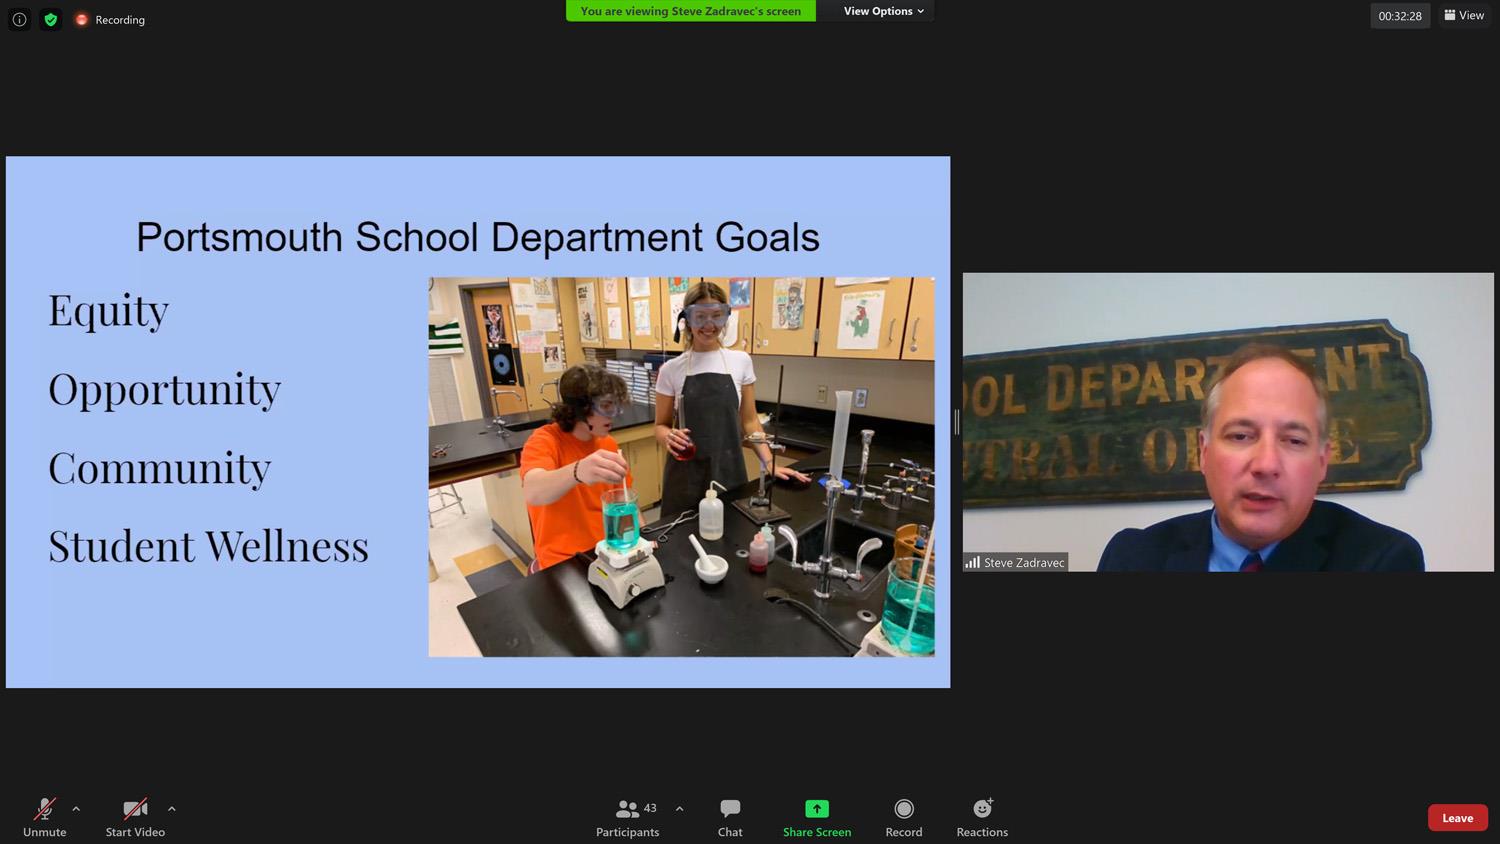Viewport: 1500px width, 844px height.
Task: Click the green screen-viewing notification banner
Action: 690,11
